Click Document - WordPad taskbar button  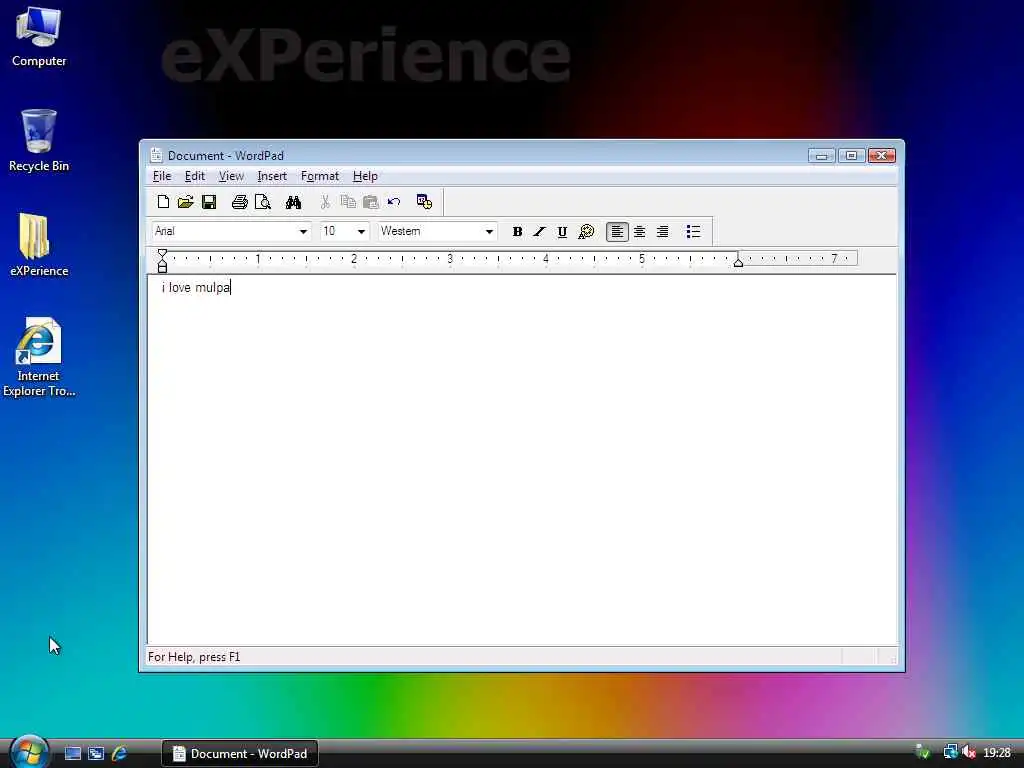point(240,754)
